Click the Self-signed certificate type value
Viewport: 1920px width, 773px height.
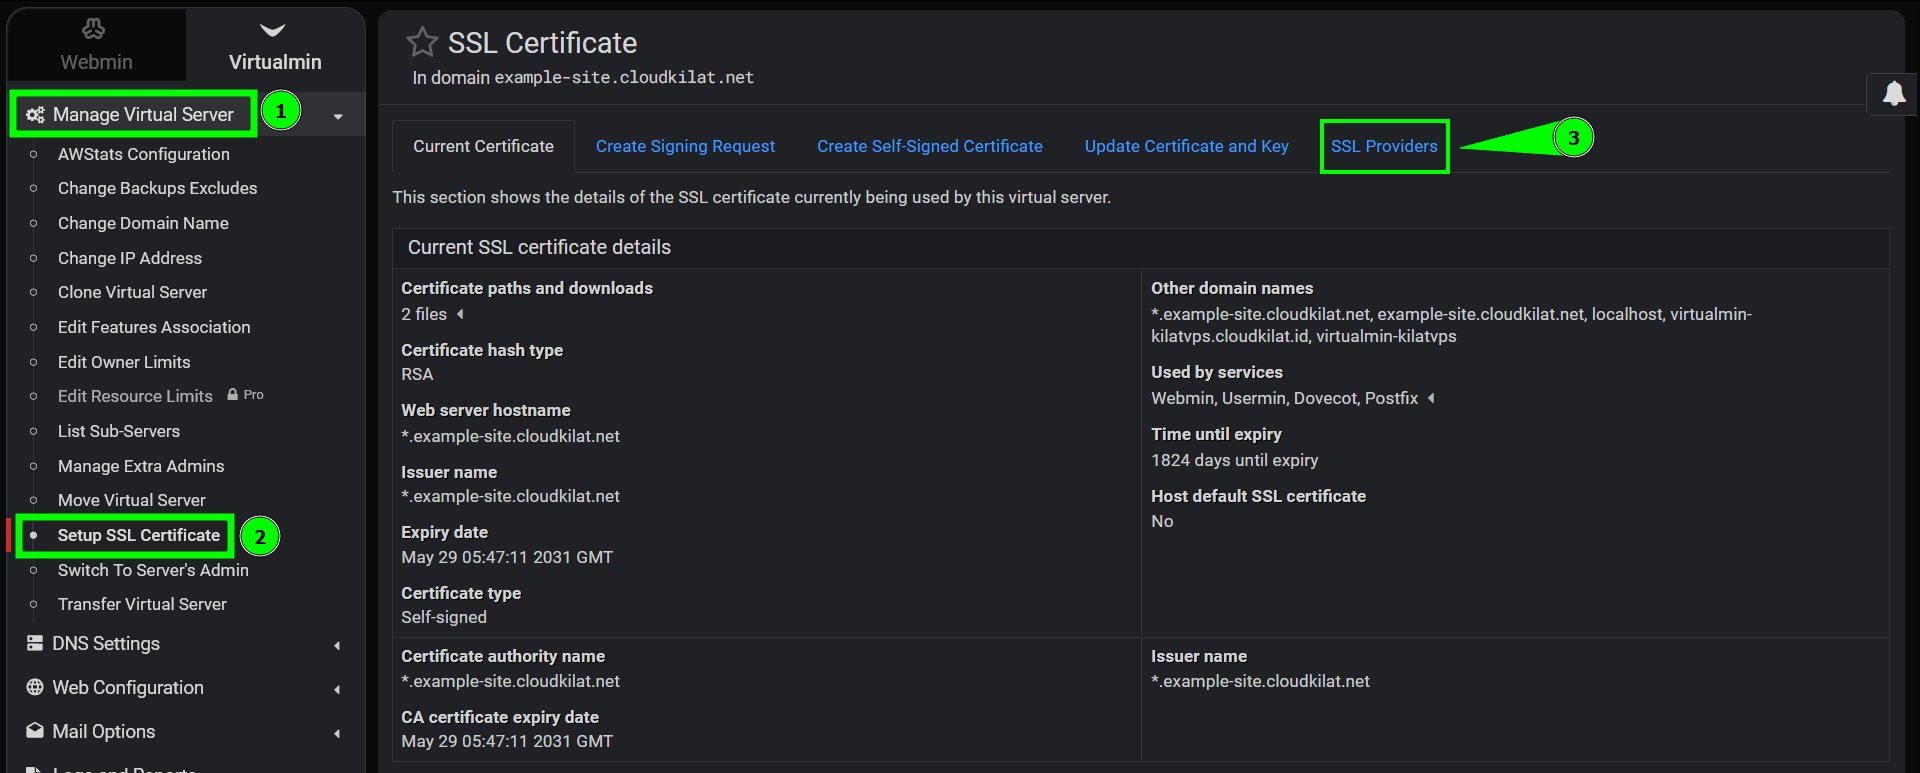point(444,617)
